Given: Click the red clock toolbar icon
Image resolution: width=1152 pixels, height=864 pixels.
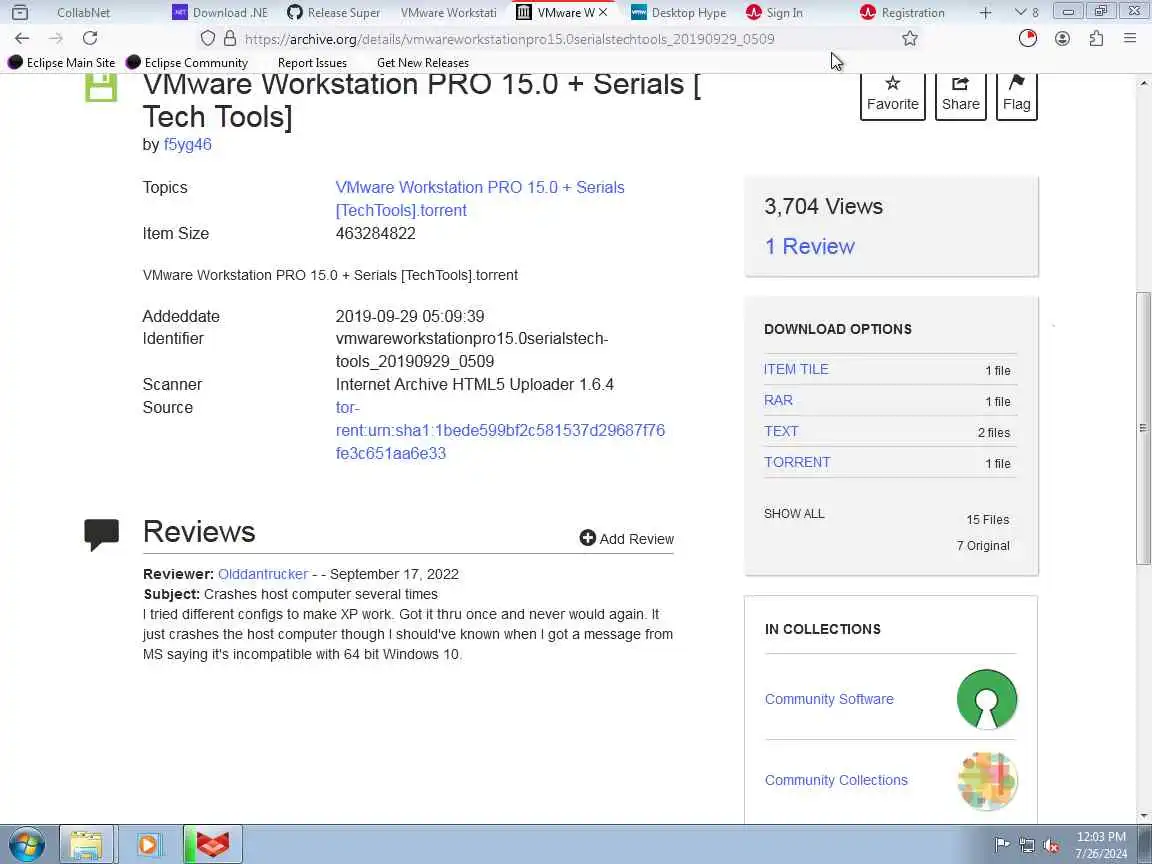Looking at the screenshot, I should click(1028, 38).
